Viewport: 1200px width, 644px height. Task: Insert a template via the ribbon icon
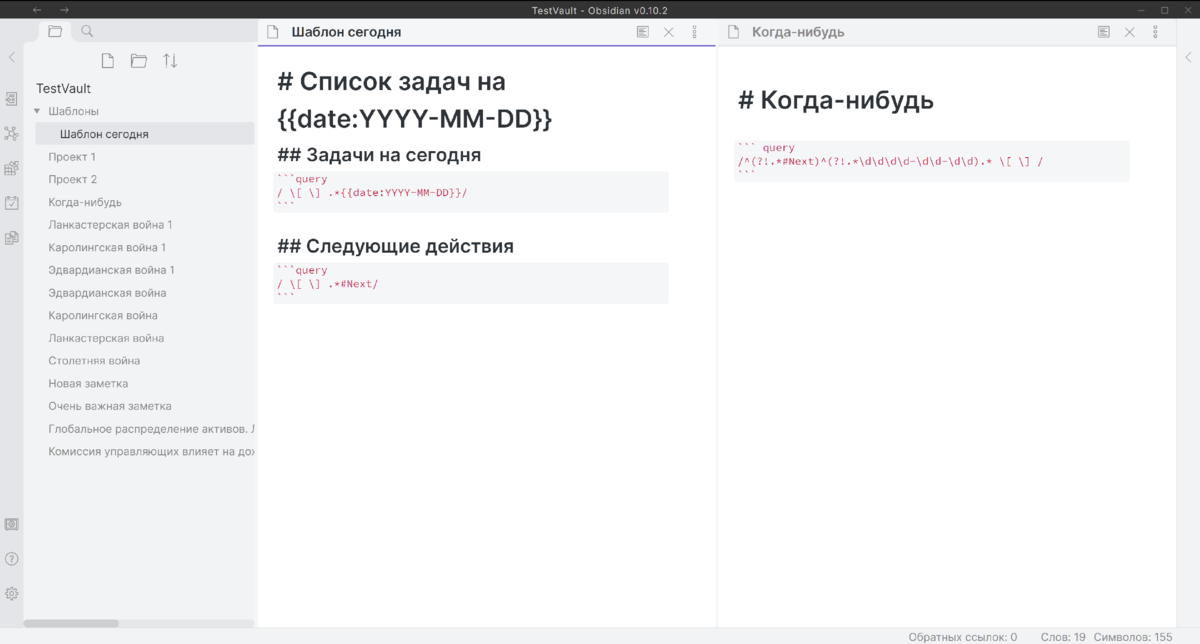click(12, 238)
